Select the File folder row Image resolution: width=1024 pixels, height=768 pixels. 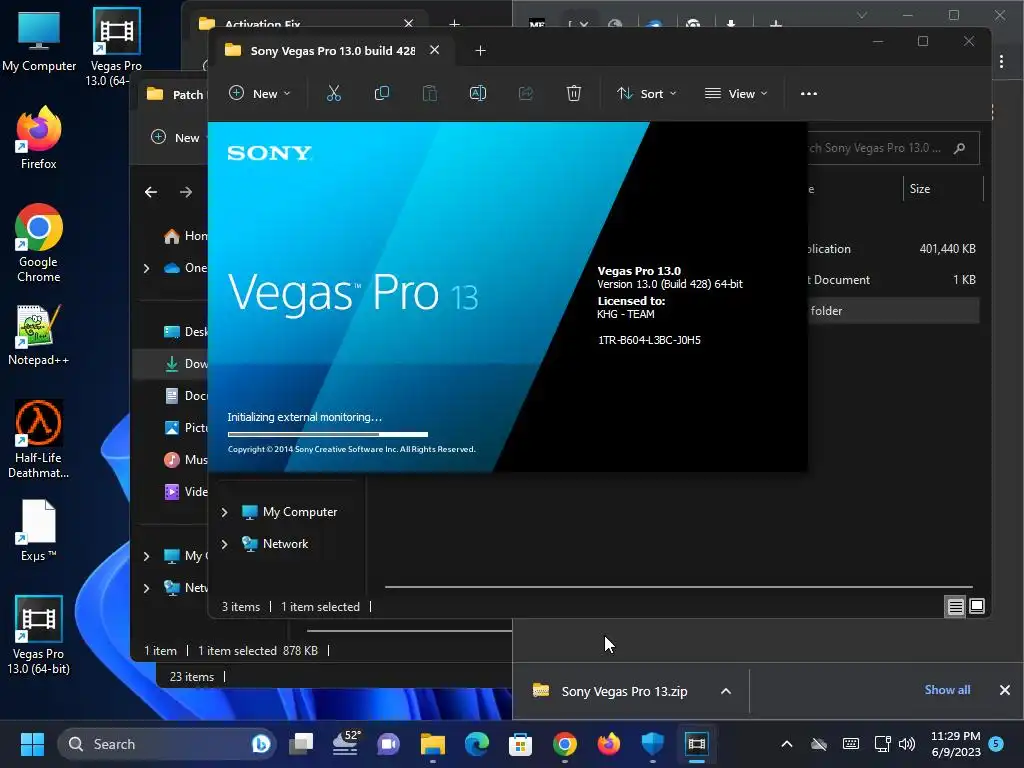[893, 311]
